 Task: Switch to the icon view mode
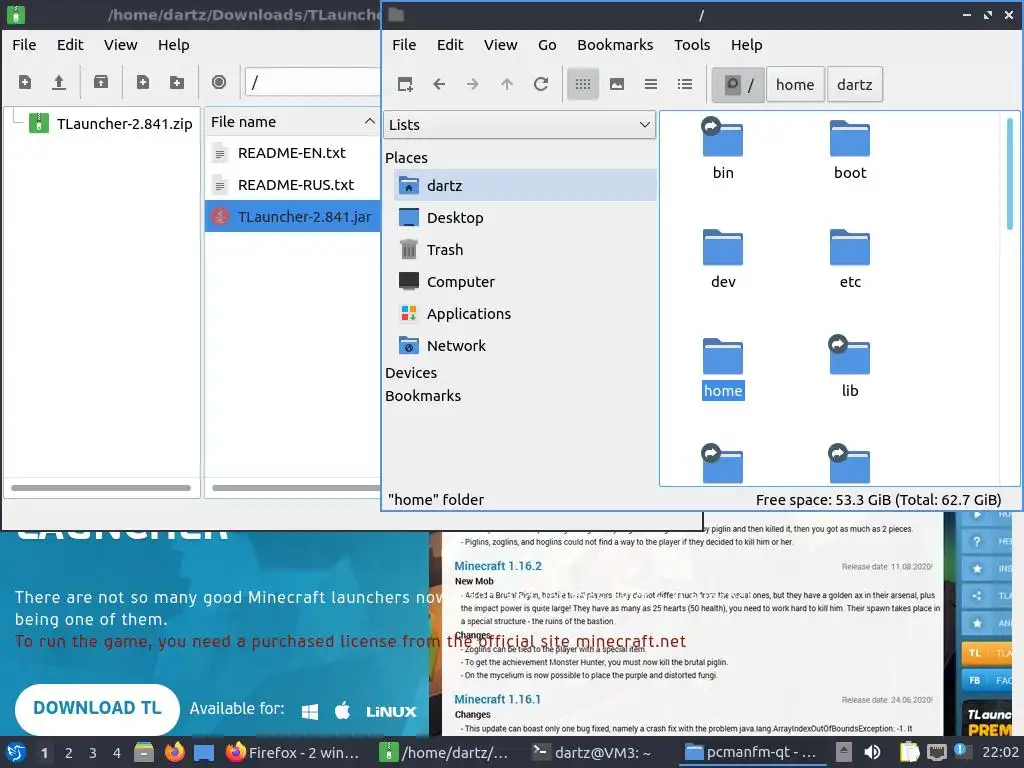583,84
